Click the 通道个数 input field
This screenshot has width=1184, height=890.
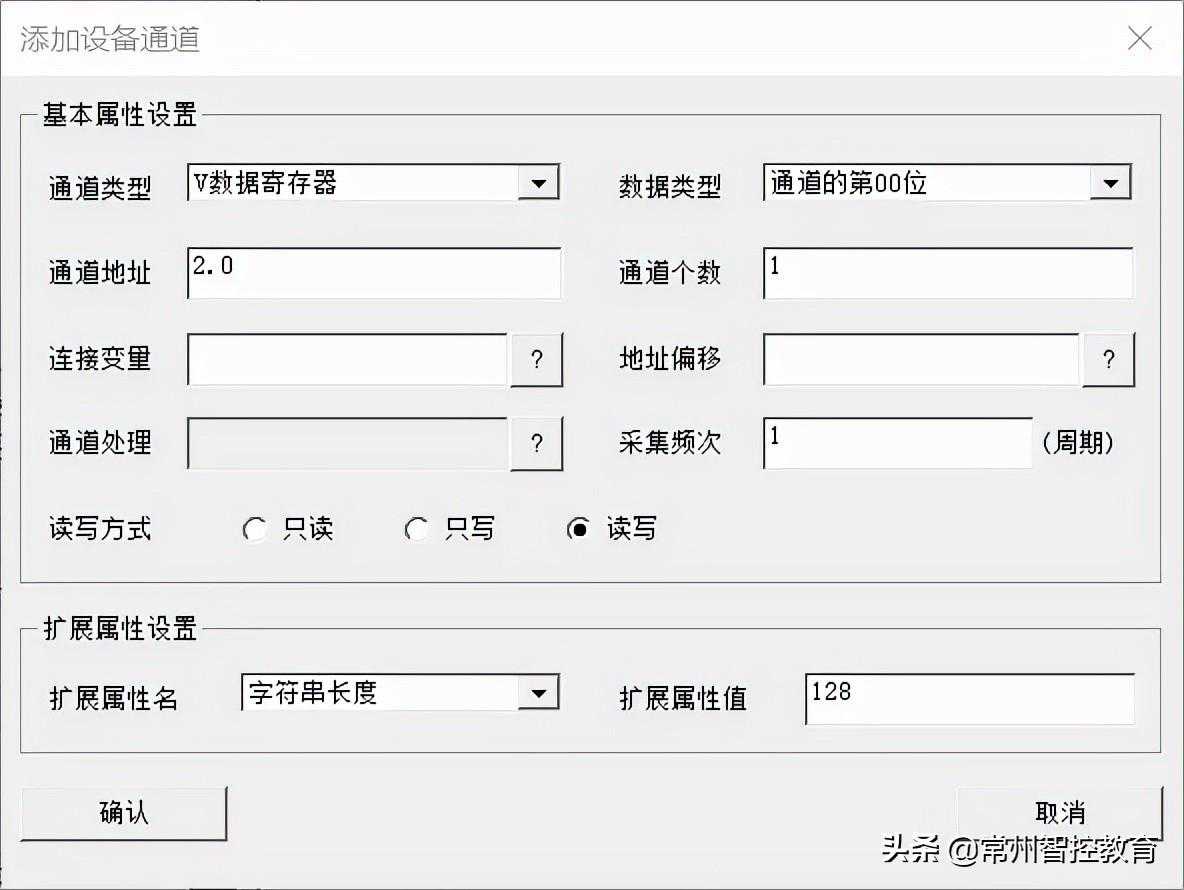tap(947, 273)
